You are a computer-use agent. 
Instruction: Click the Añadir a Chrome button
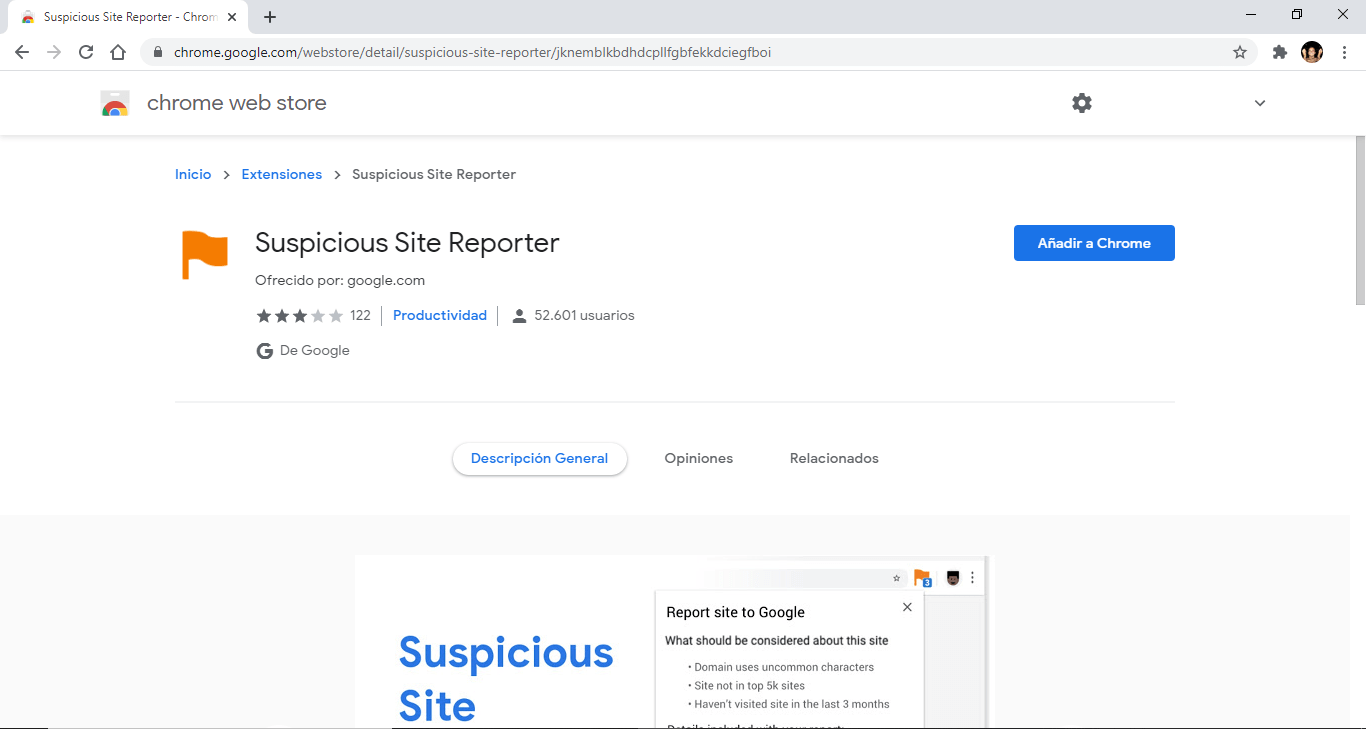pyautogui.click(x=1094, y=243)
